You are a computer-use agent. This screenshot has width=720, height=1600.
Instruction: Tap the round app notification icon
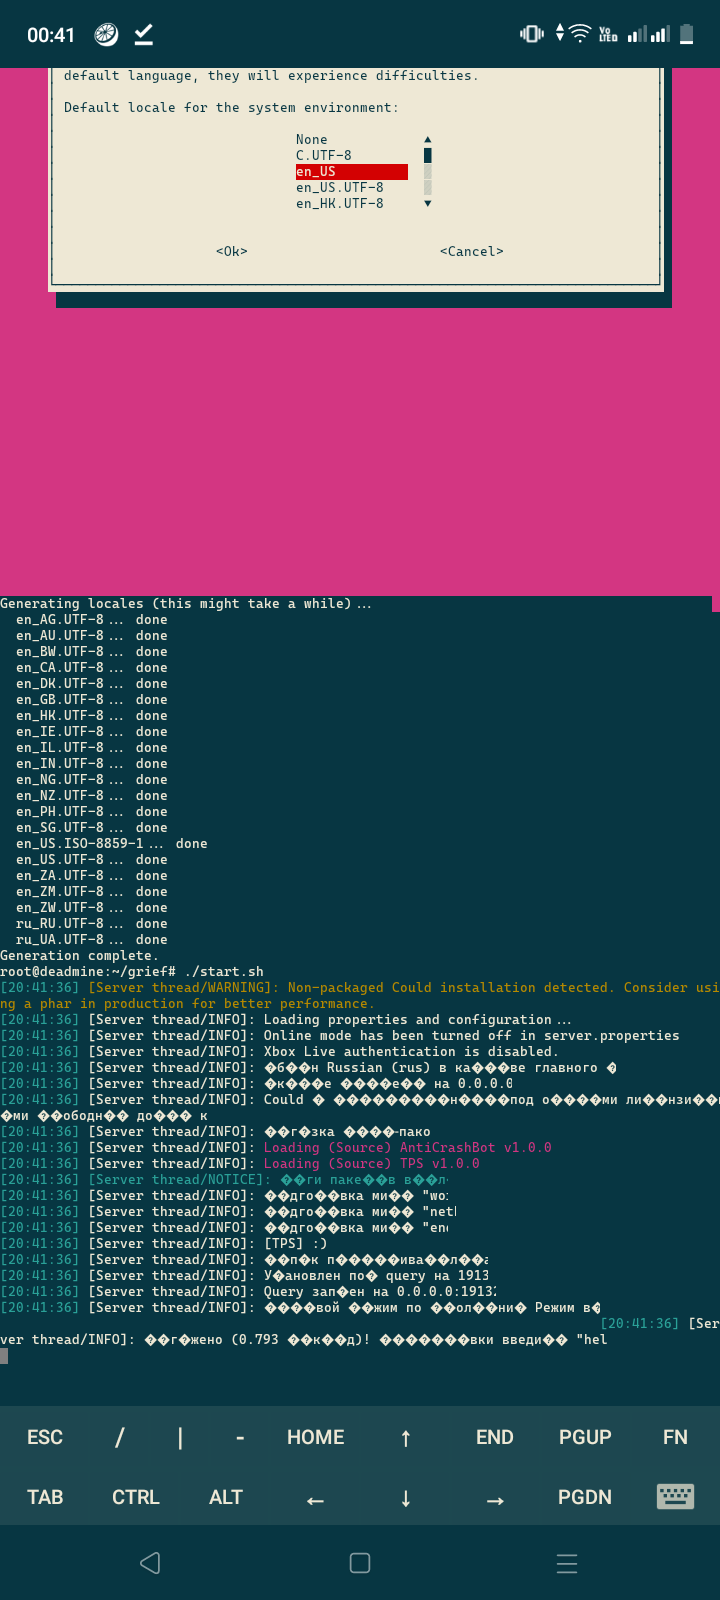coord(106,35)
